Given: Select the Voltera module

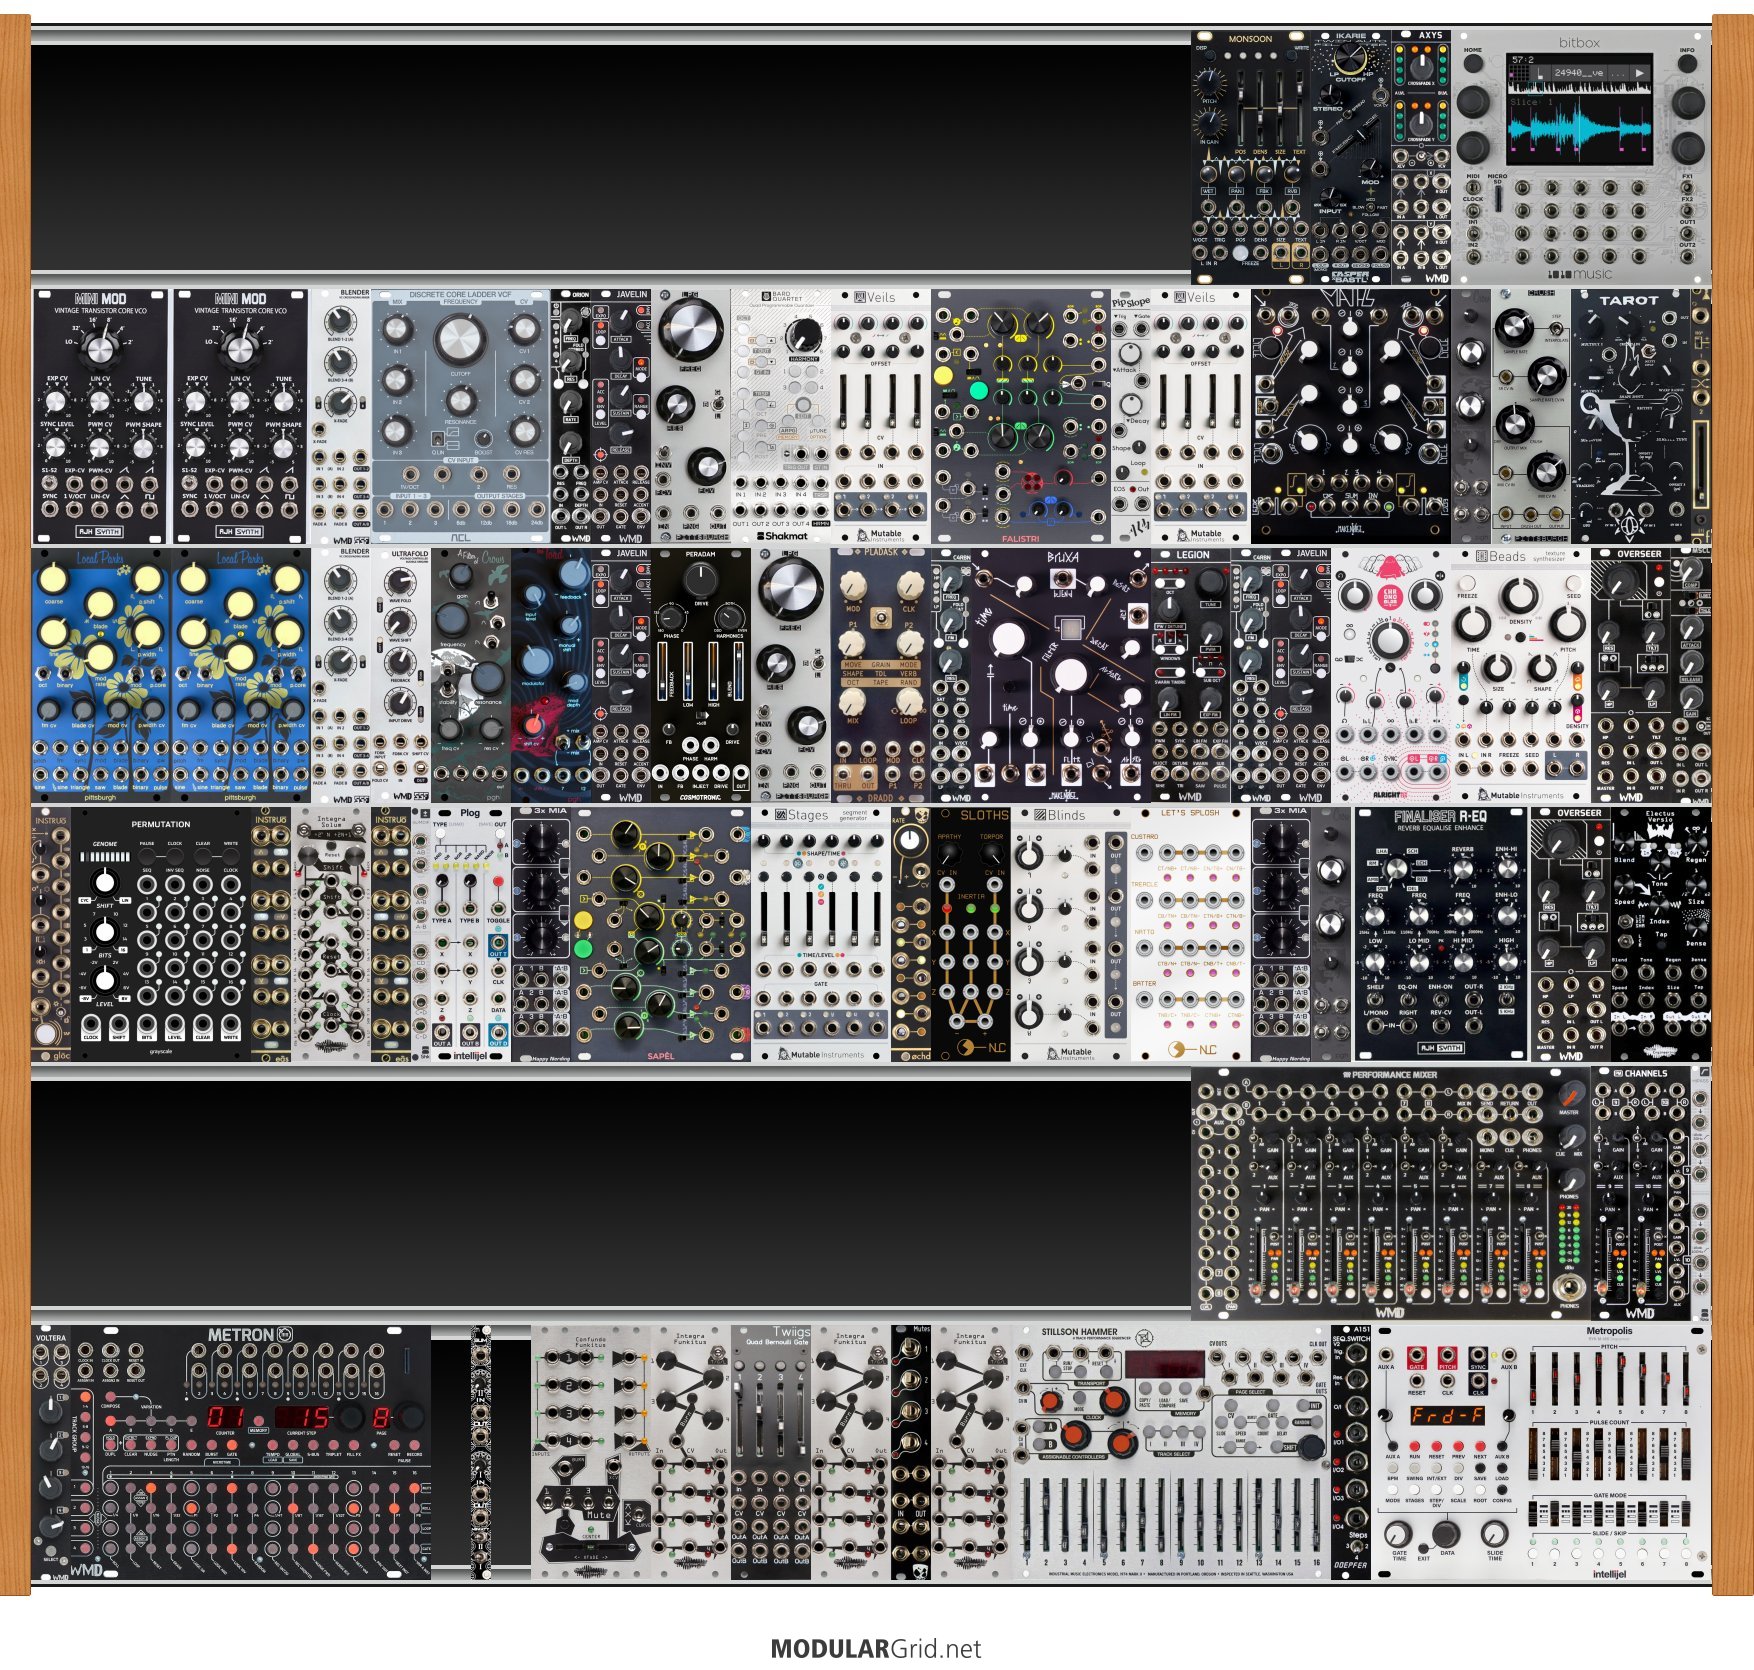Looking at the screenshot, I should [51, 1451].
